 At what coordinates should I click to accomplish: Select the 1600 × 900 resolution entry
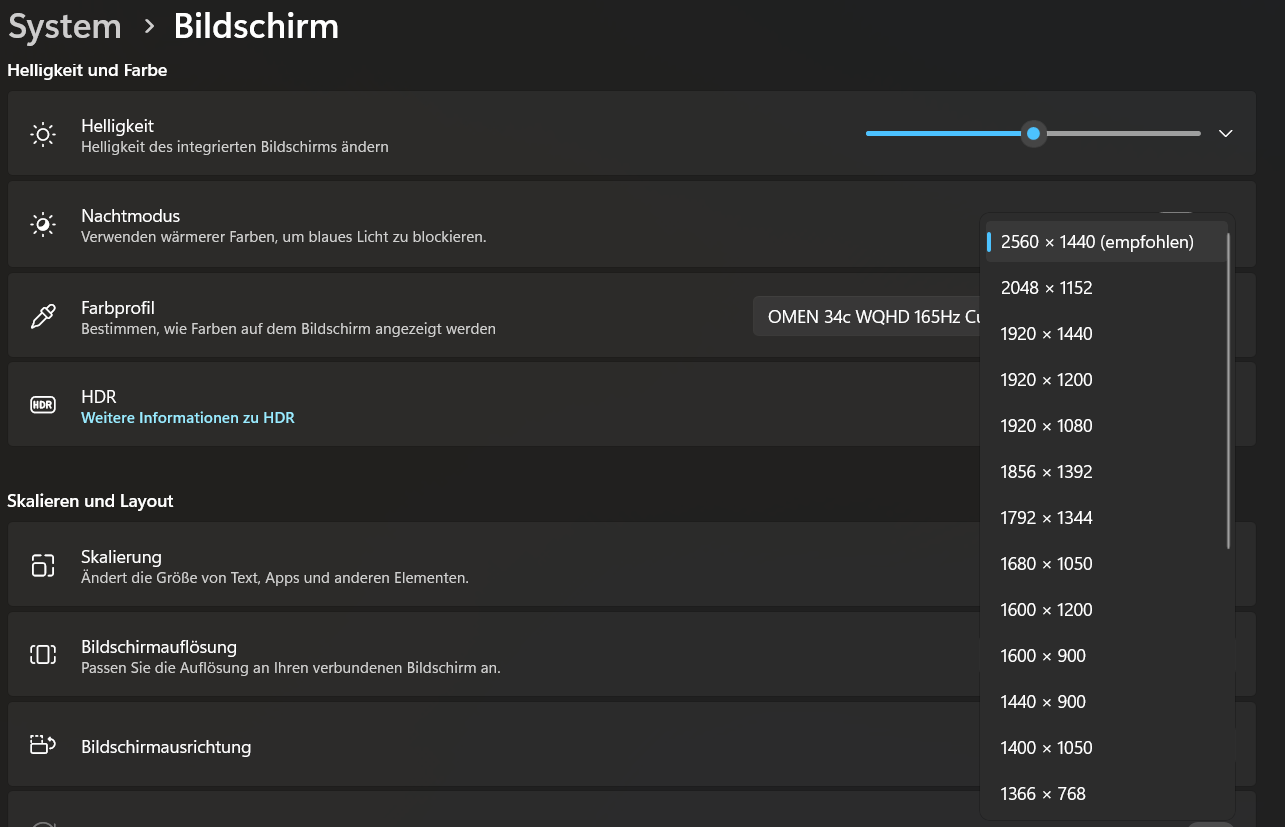[1043, 656]
